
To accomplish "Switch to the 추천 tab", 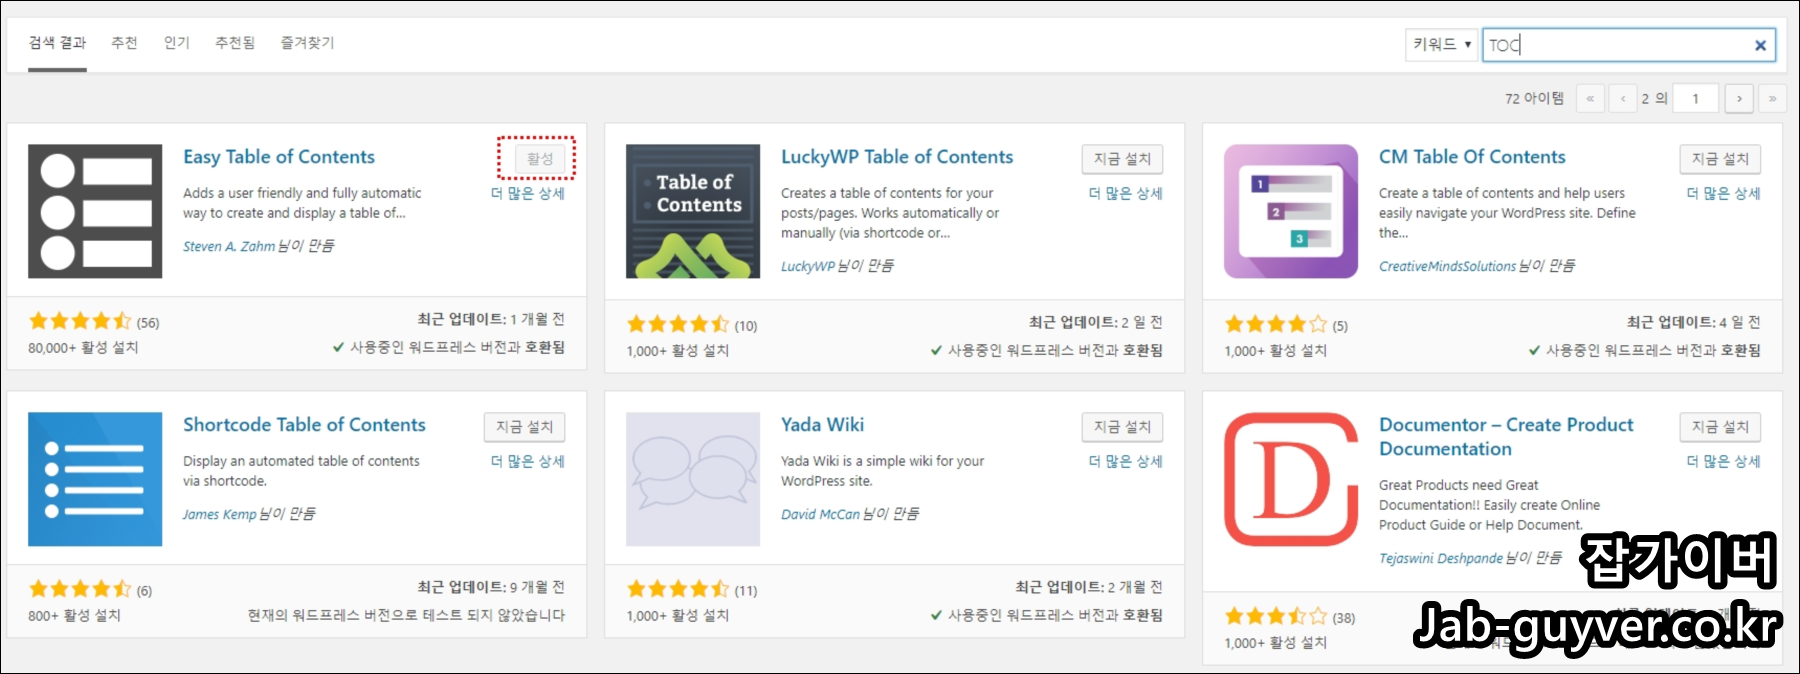I will pos(124,43).
